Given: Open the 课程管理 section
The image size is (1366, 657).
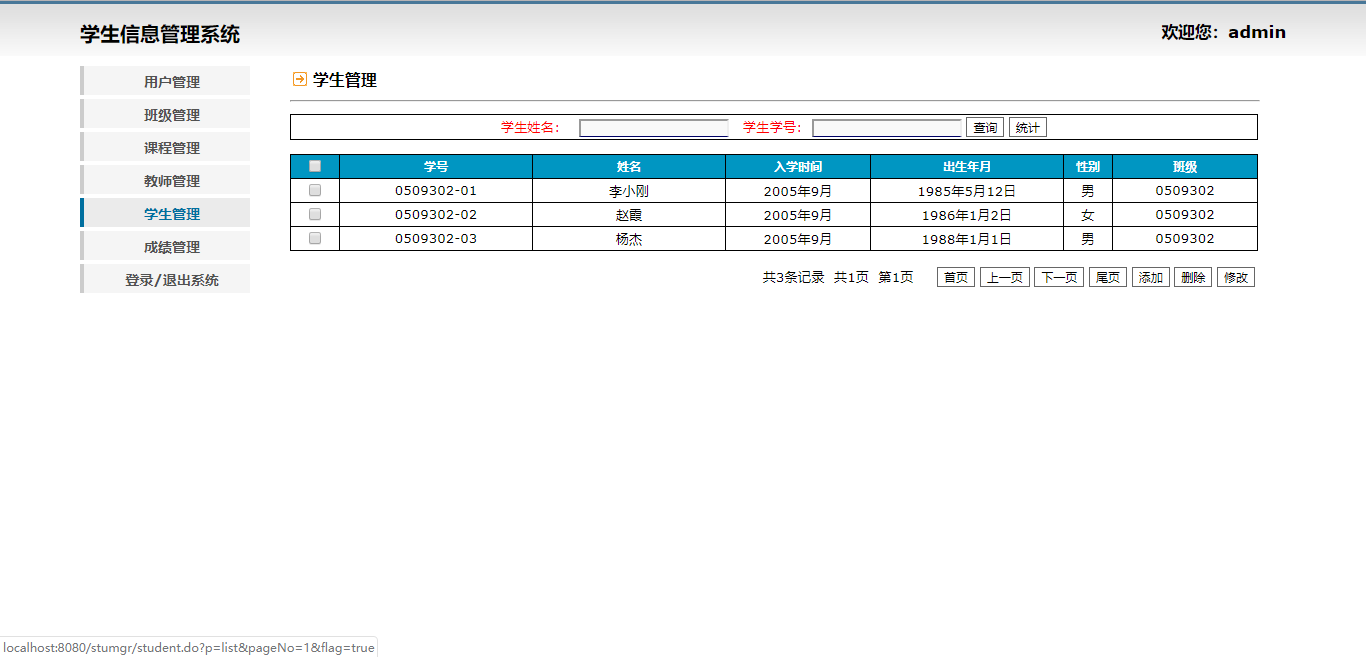Looking at the screenshot, I should (x=171, y=148).
